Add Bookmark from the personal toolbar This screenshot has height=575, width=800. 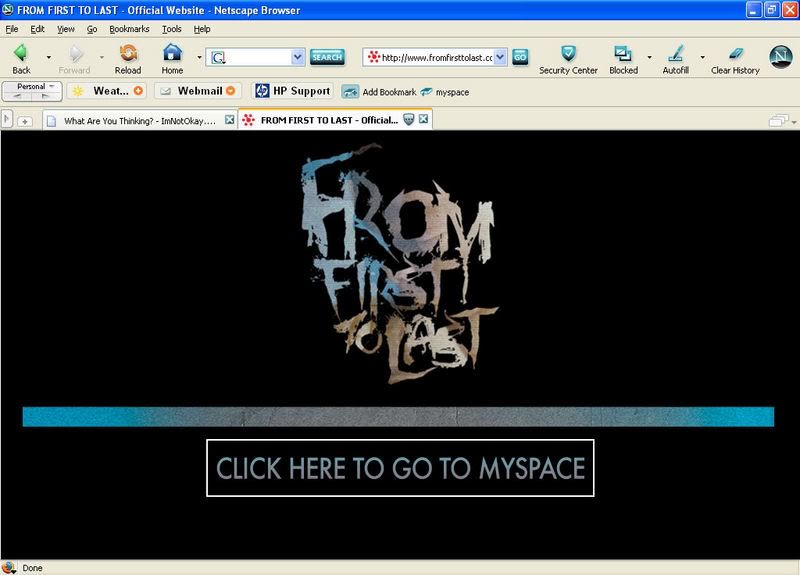[378, 92]
